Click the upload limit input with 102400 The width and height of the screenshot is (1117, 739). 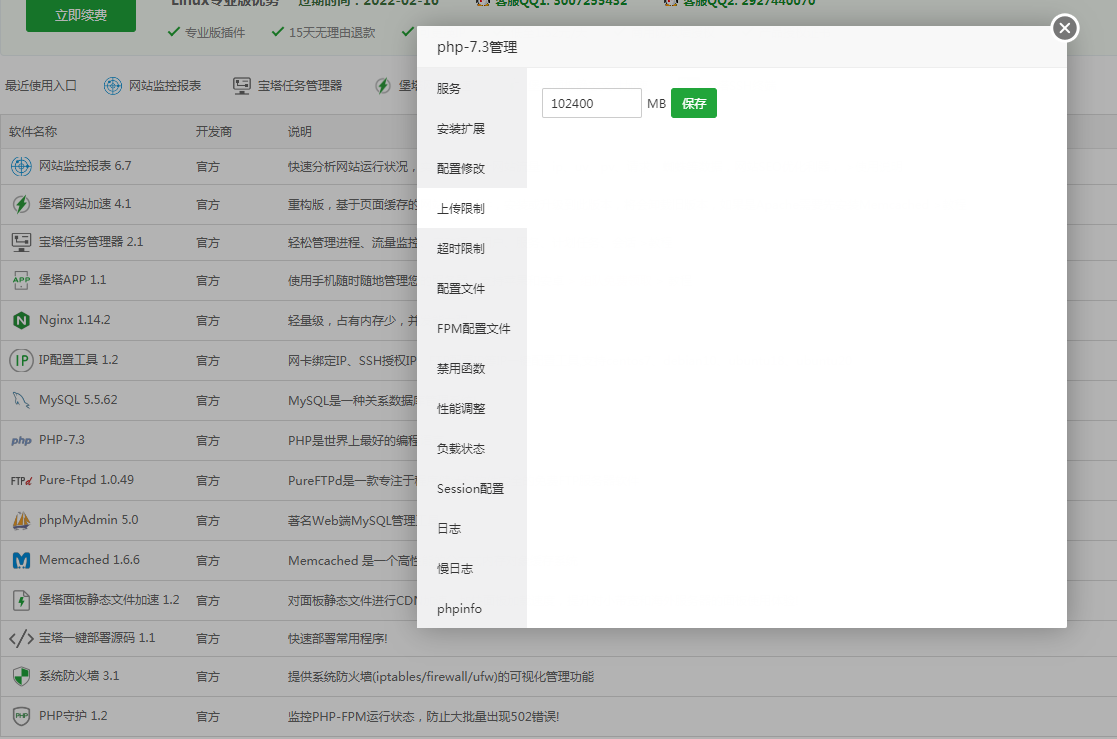(x=591, y=103)
